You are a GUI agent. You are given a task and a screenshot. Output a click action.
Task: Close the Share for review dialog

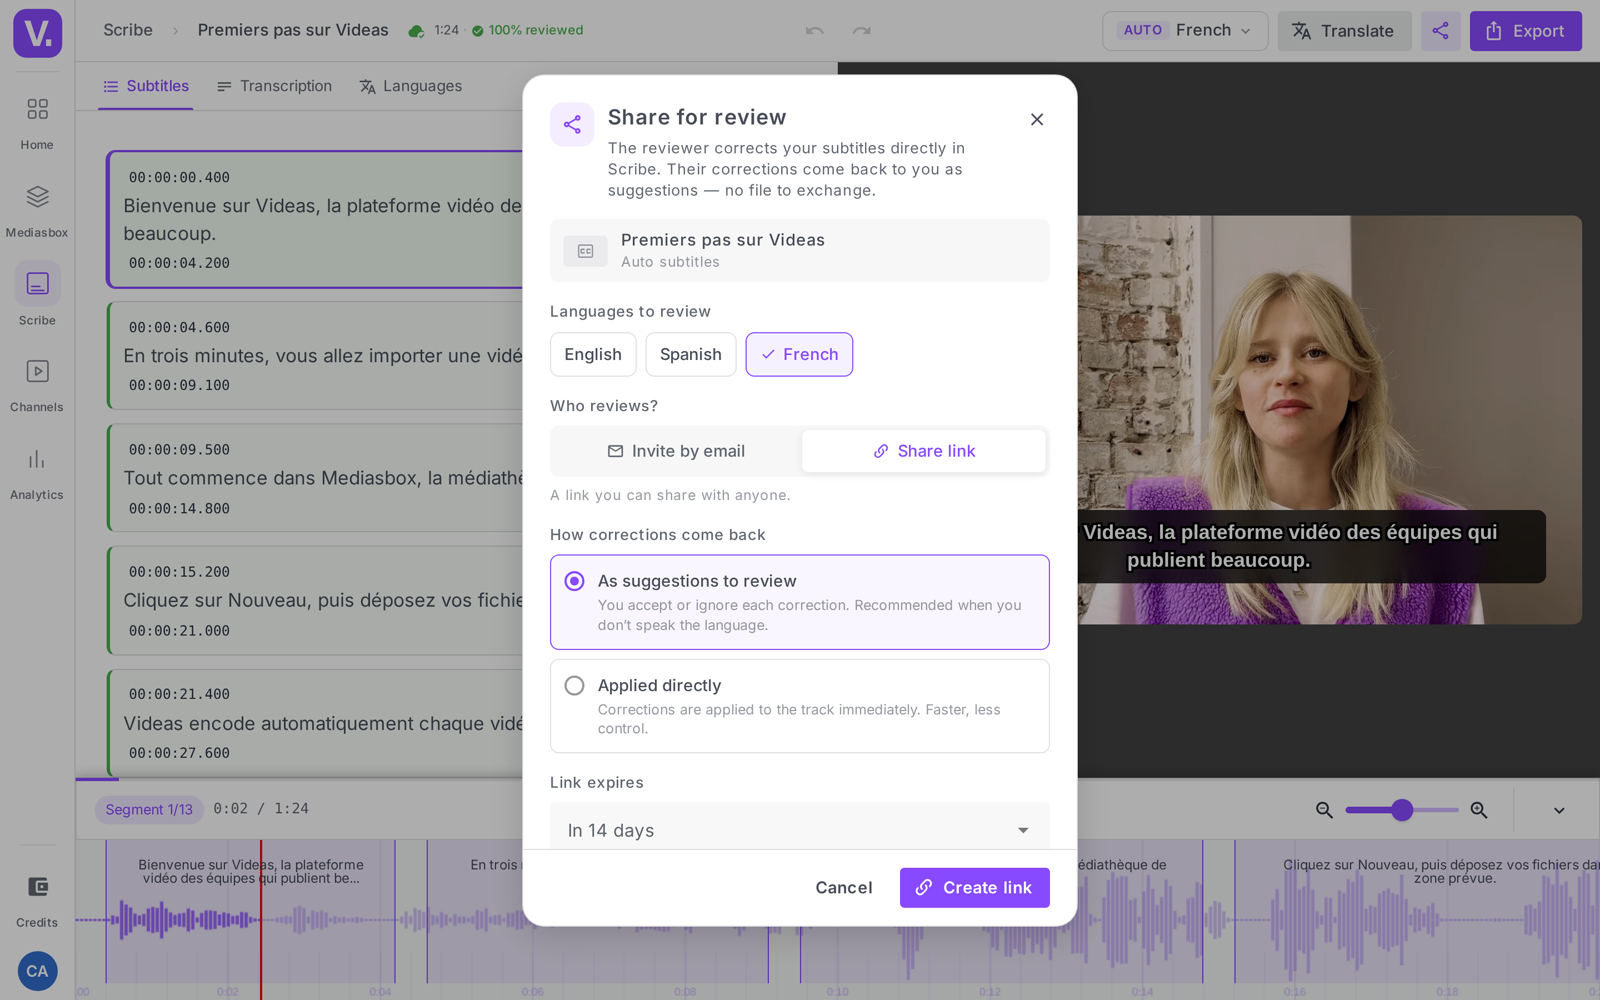(1037, 119)
